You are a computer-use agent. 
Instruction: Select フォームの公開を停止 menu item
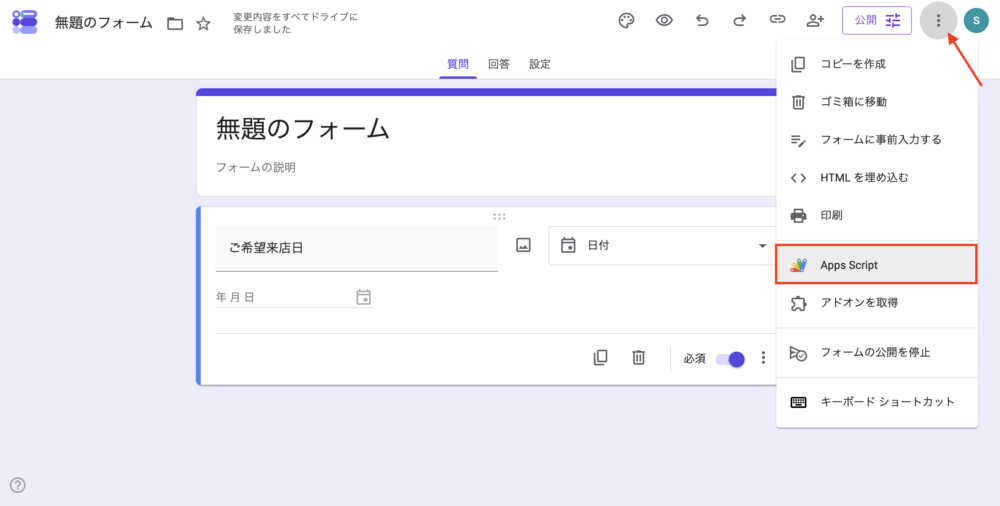click(x=877, y=352)
